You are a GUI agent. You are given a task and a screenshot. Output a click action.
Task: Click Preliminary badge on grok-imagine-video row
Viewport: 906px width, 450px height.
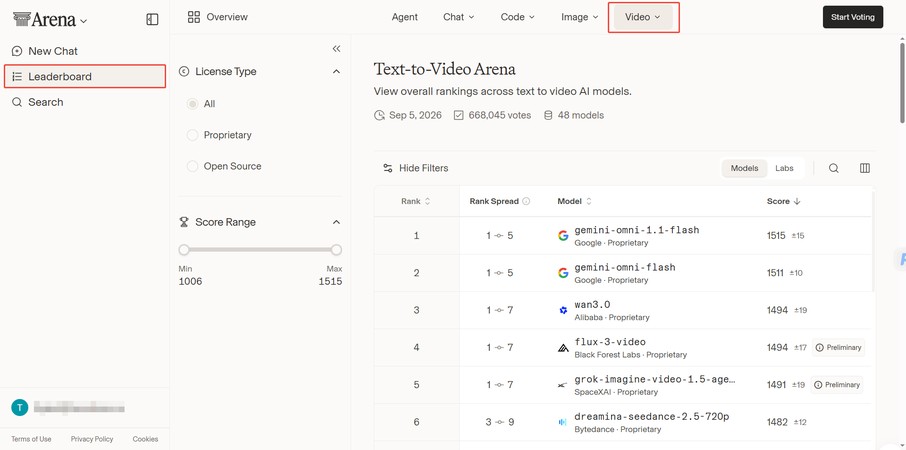tap(837, 385)
